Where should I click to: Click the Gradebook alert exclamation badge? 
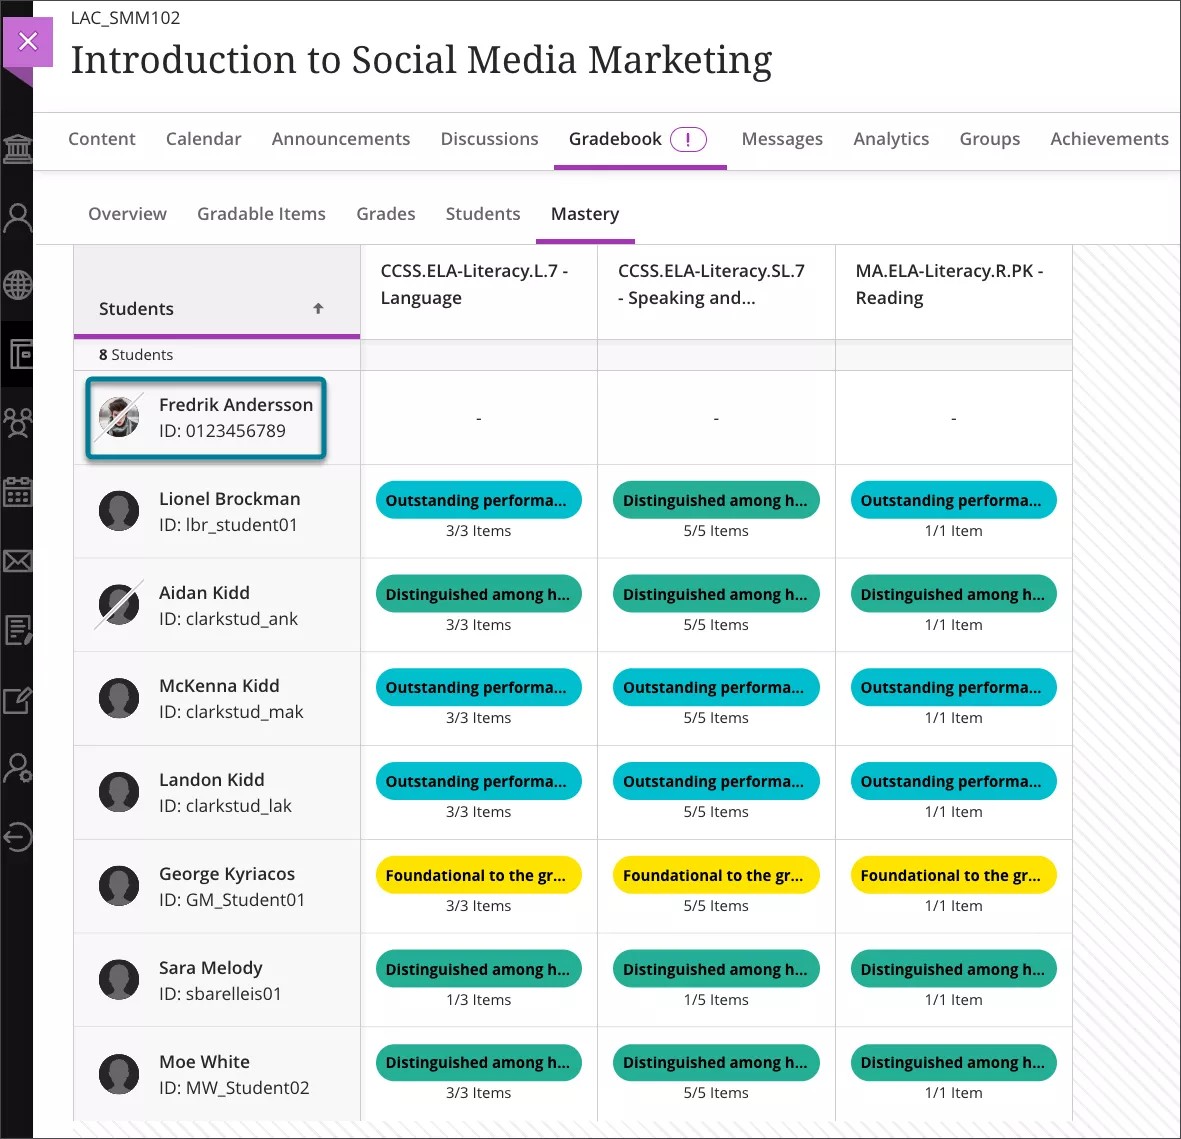tap(688, 139)
